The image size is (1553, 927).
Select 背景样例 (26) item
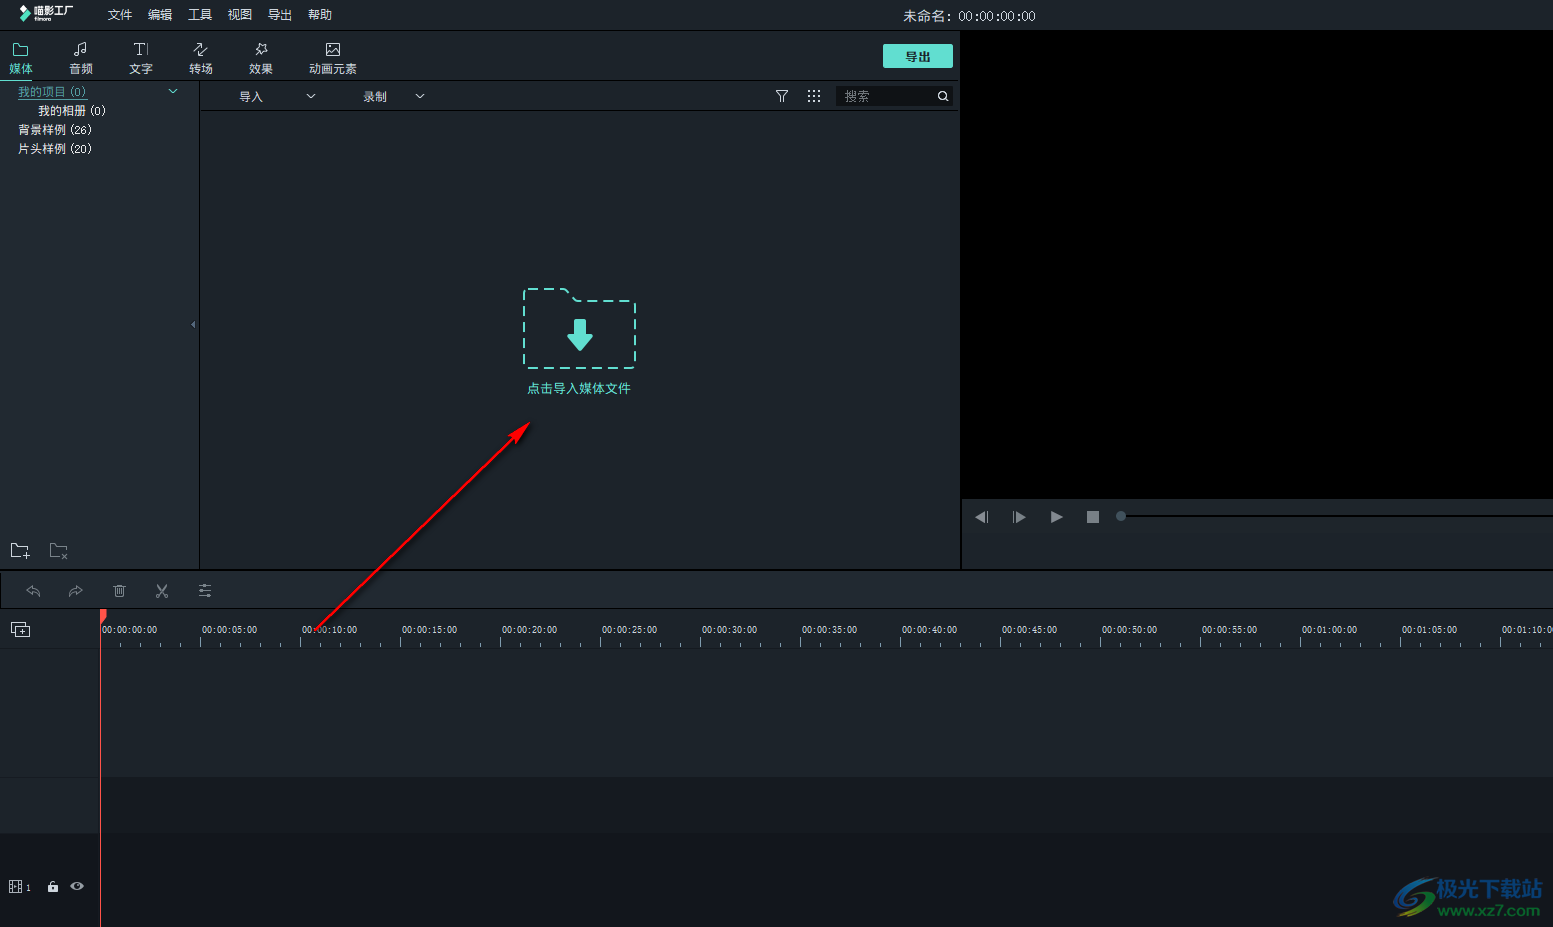(55, 130)
